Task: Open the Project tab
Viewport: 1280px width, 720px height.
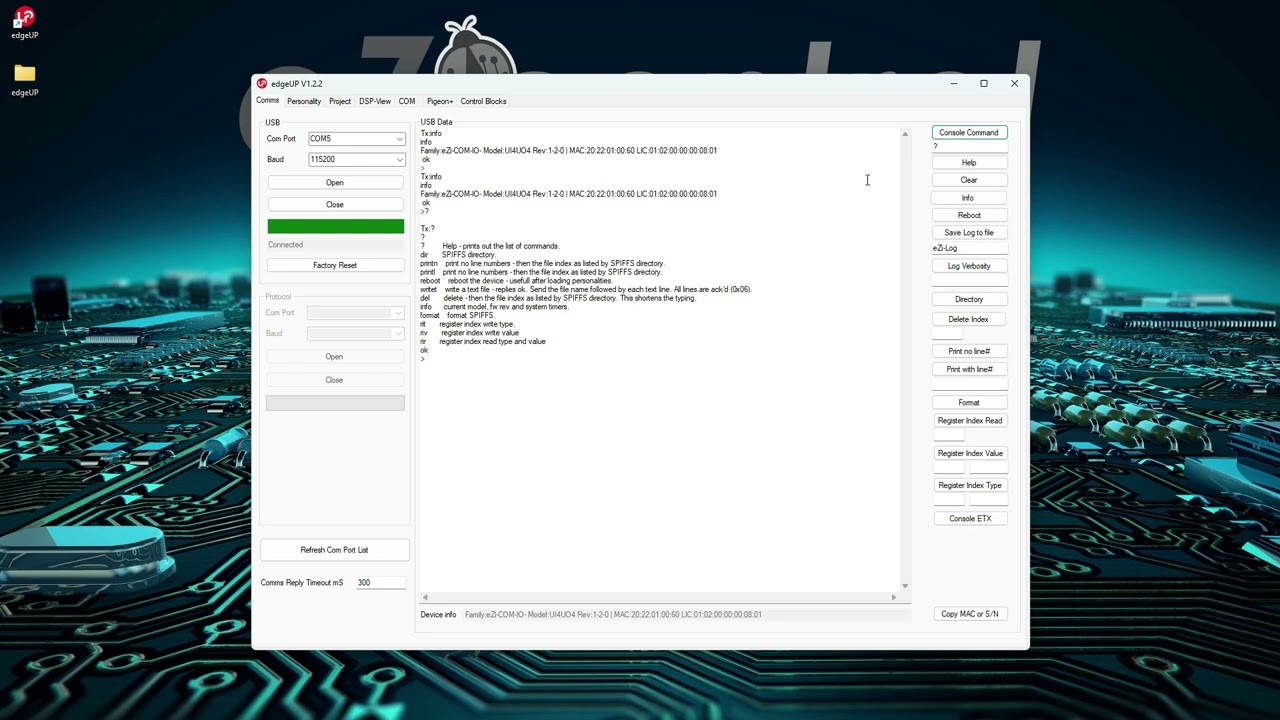Action: coord(340,101)
